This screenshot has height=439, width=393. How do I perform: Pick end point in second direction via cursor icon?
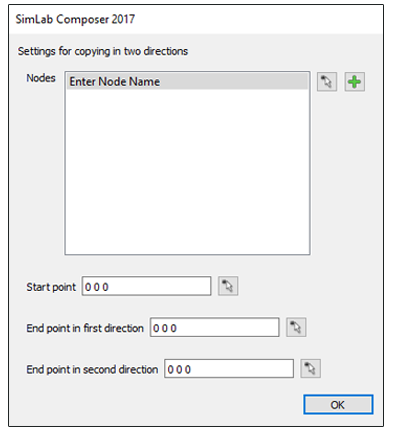tap(310, 369)
